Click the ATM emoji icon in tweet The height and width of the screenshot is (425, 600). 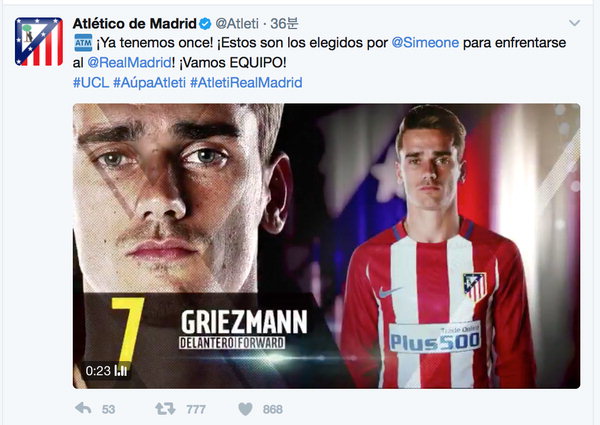pyautogui.click(x=83, y=43)
